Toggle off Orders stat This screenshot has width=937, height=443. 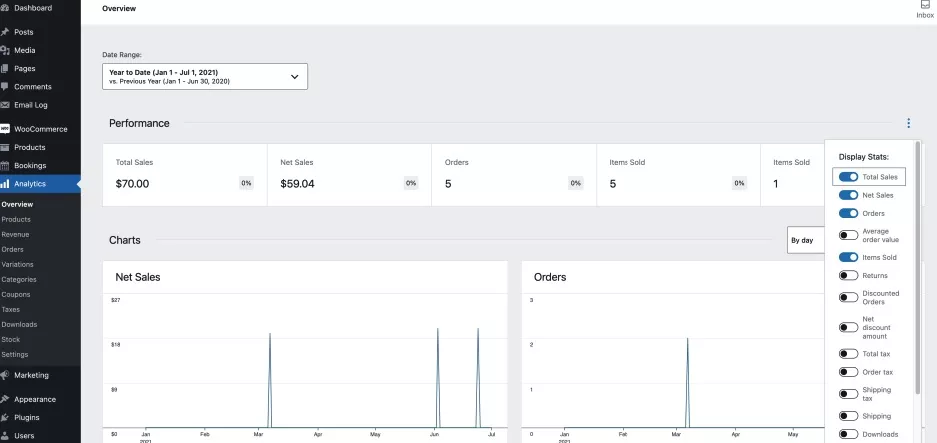848,213
